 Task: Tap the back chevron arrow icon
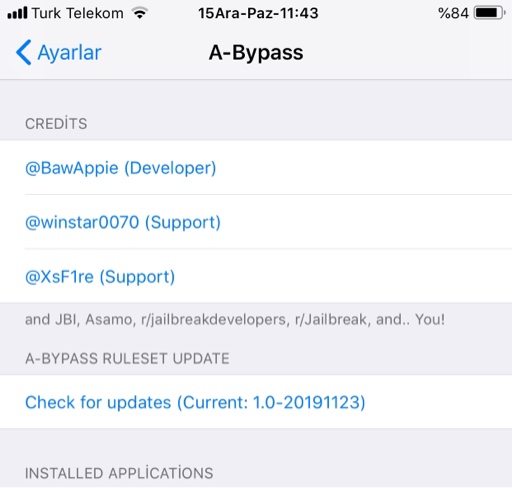coord(24,52)
